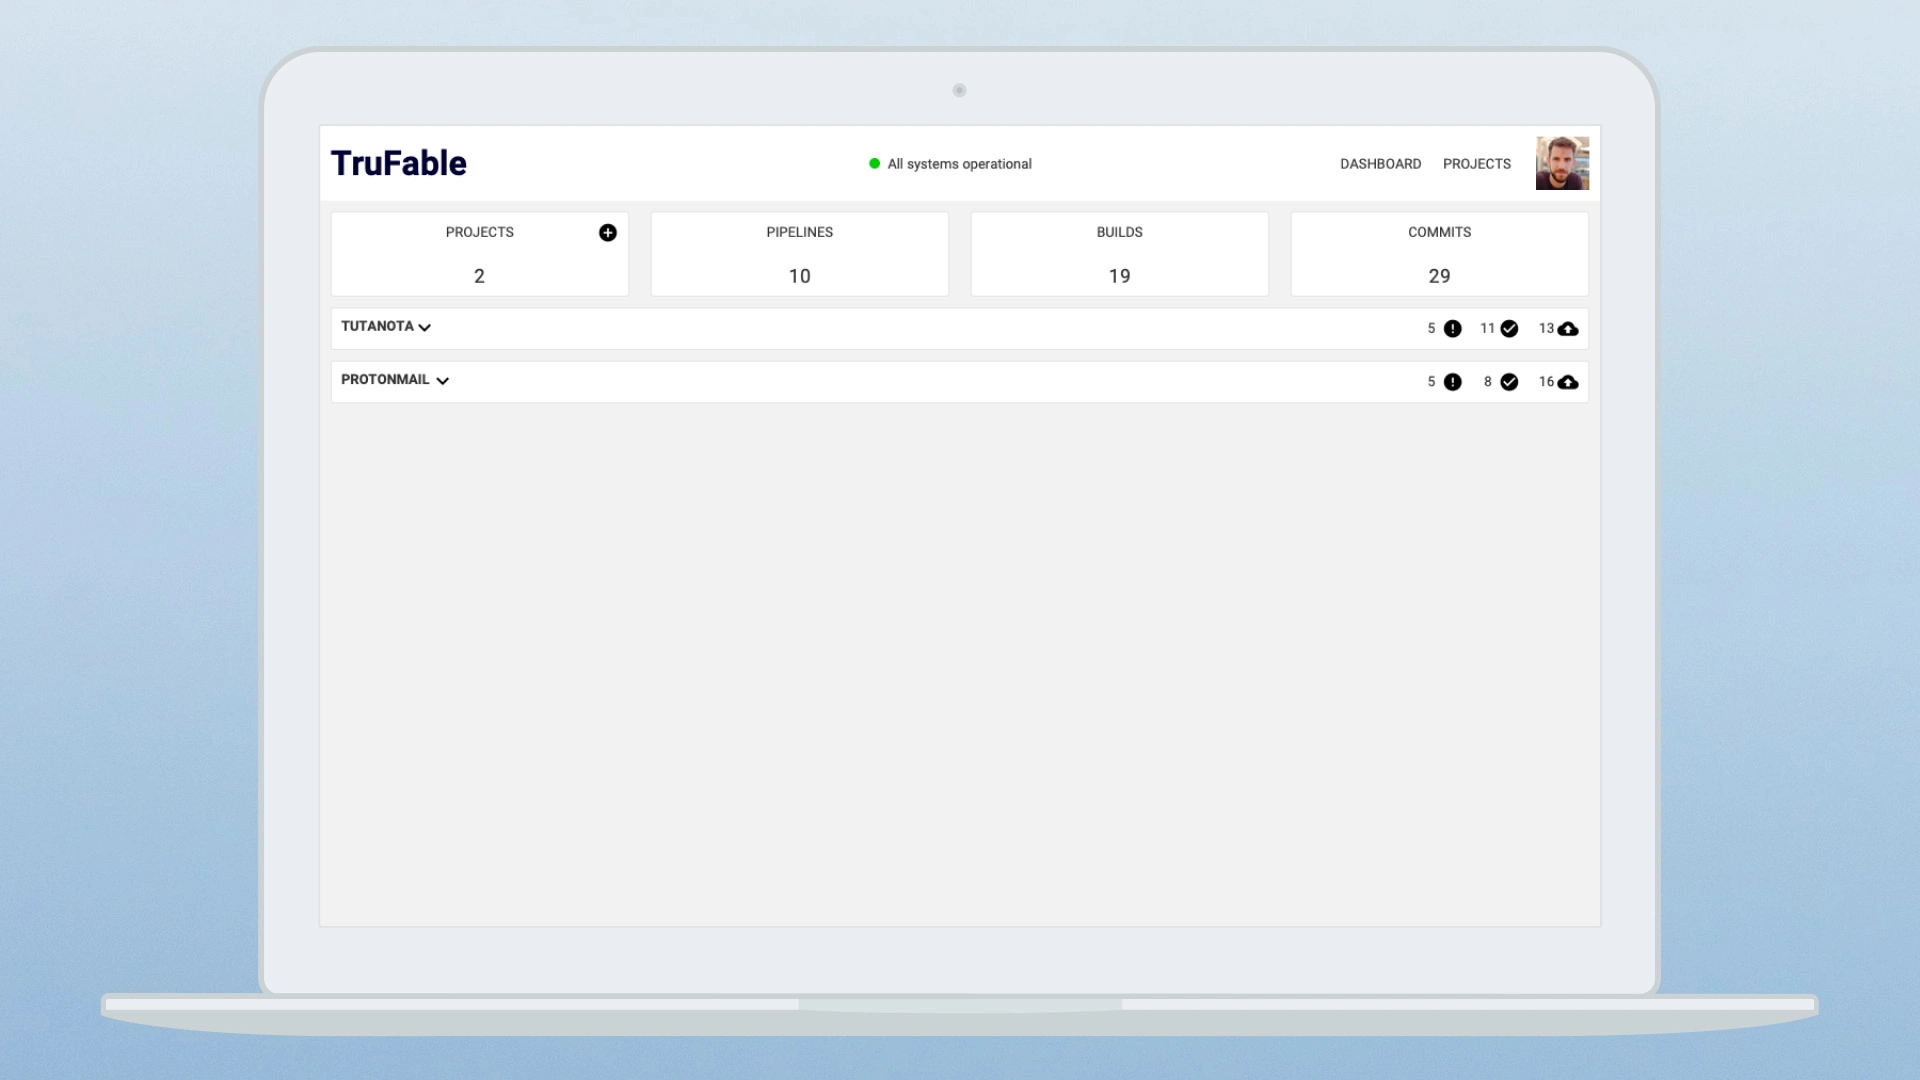Click the pipelines count 10

800,276
